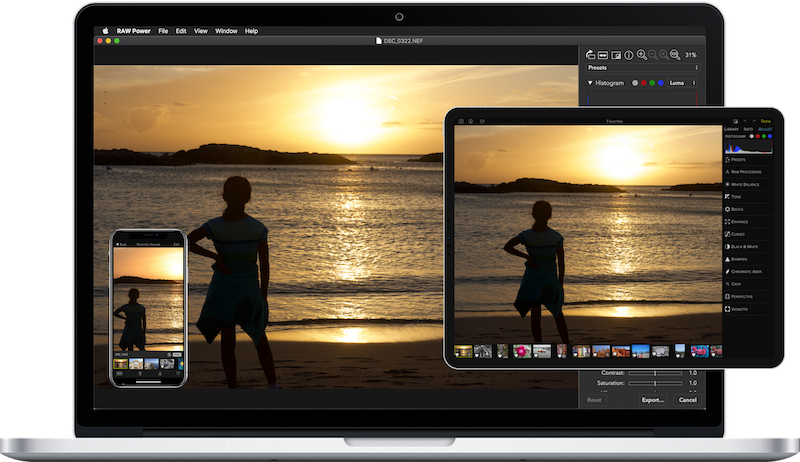Viewport: 800px width, 462px height.
Task: Open the Apple menu
Action: pyautogui.click(x=104, y=31)
